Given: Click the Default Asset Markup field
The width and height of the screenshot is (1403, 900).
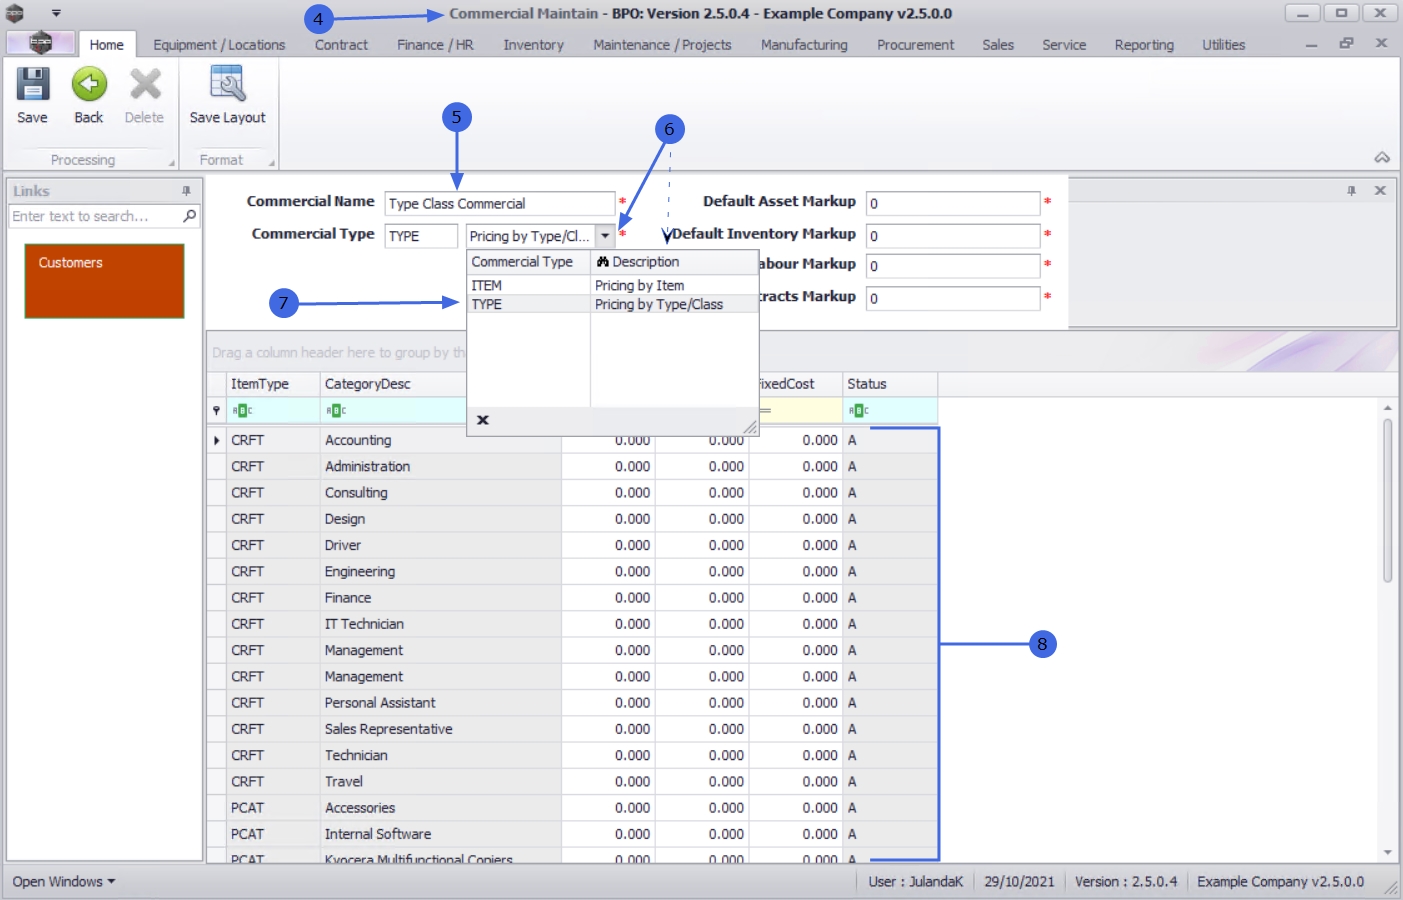Looking at the screenshot, I should pyautogui.click(x=952, y=203).
